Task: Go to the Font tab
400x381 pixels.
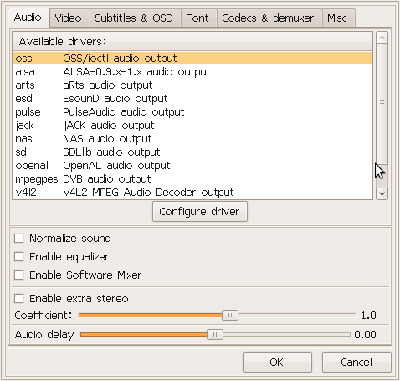Action: [x=199, y=18]
